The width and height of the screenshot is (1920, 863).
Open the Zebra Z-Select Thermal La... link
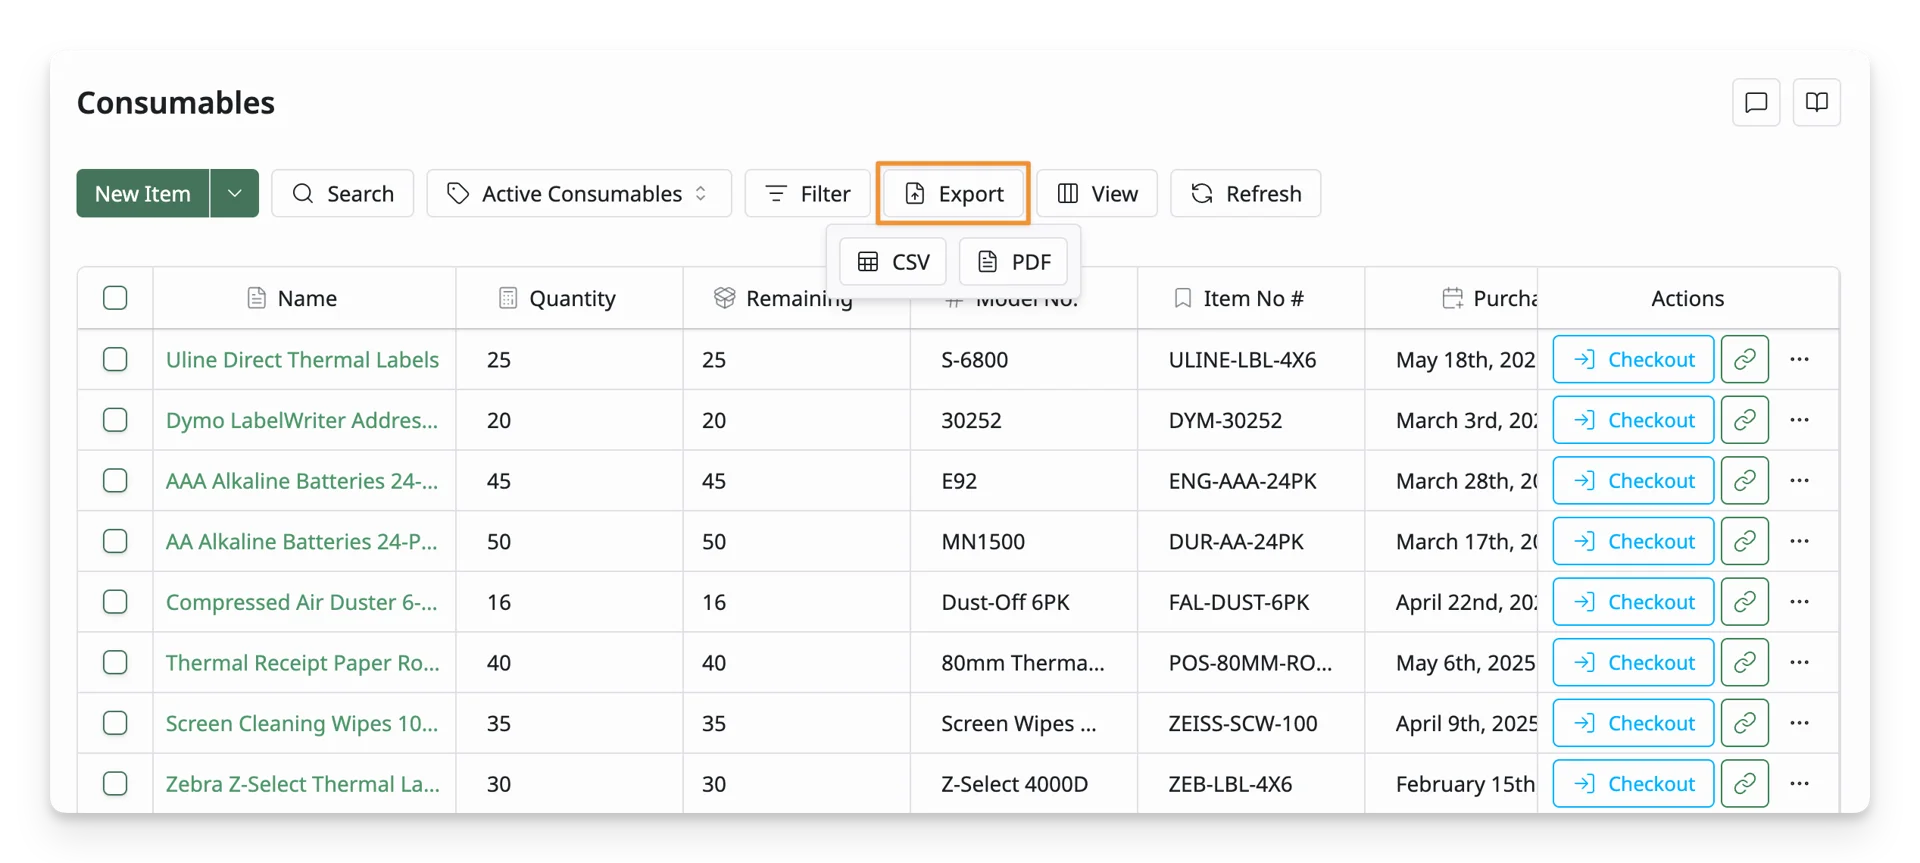click(x=302, y=784)
